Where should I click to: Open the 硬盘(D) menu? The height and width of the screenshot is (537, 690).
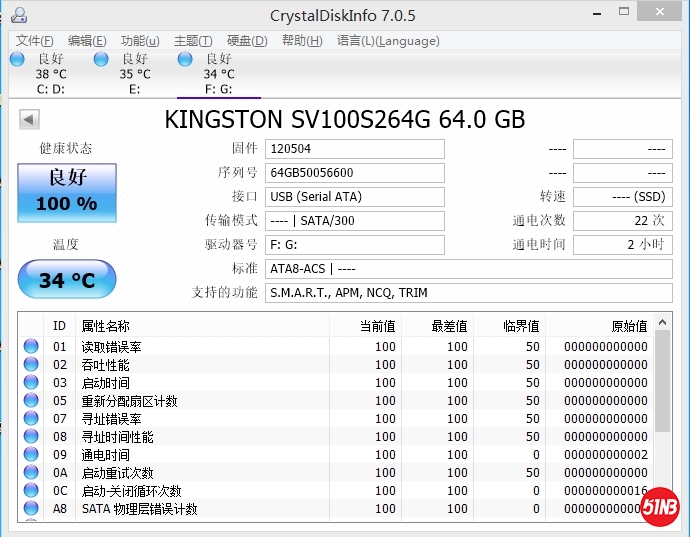pyautogui.click(x=247, y=41)
